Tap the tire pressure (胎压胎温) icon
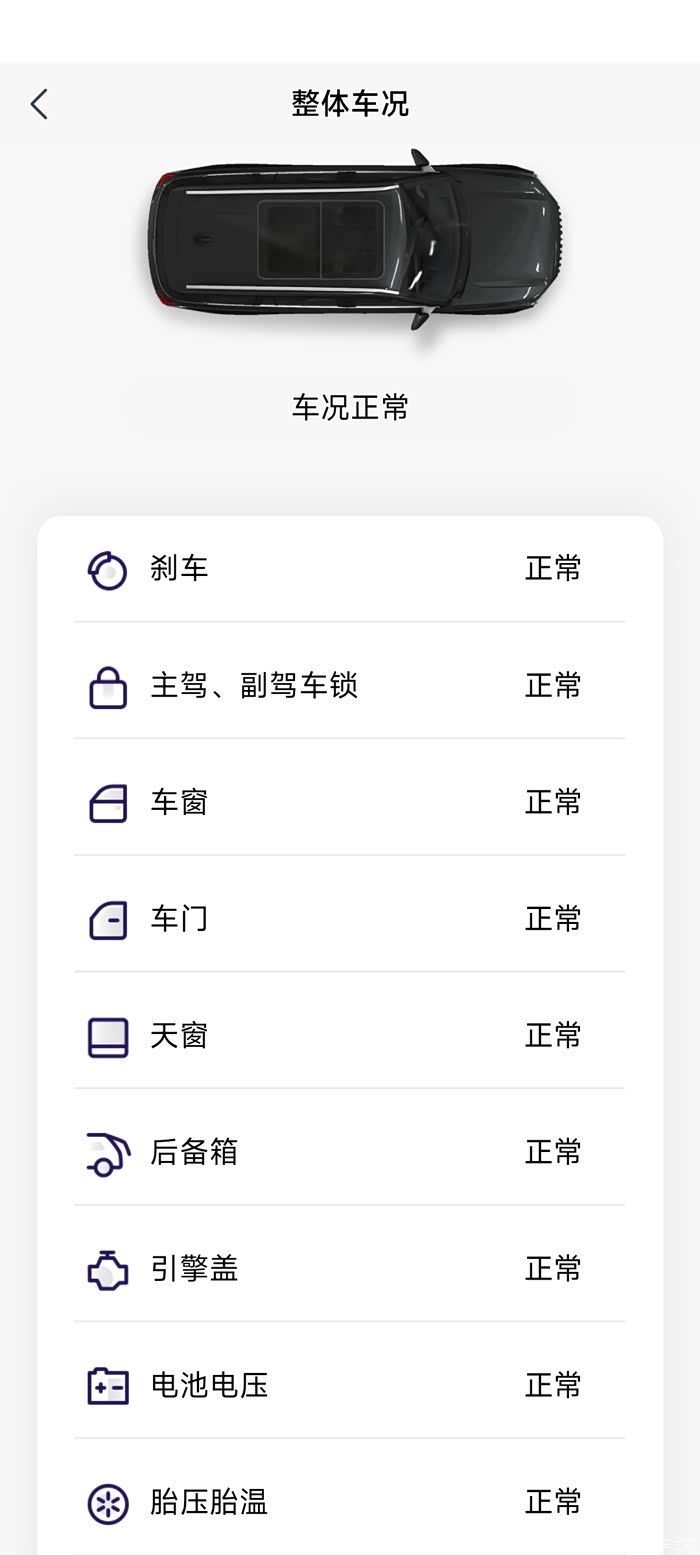The width and height of the screenshot is (700, 1555). [x=107, y=1503]
